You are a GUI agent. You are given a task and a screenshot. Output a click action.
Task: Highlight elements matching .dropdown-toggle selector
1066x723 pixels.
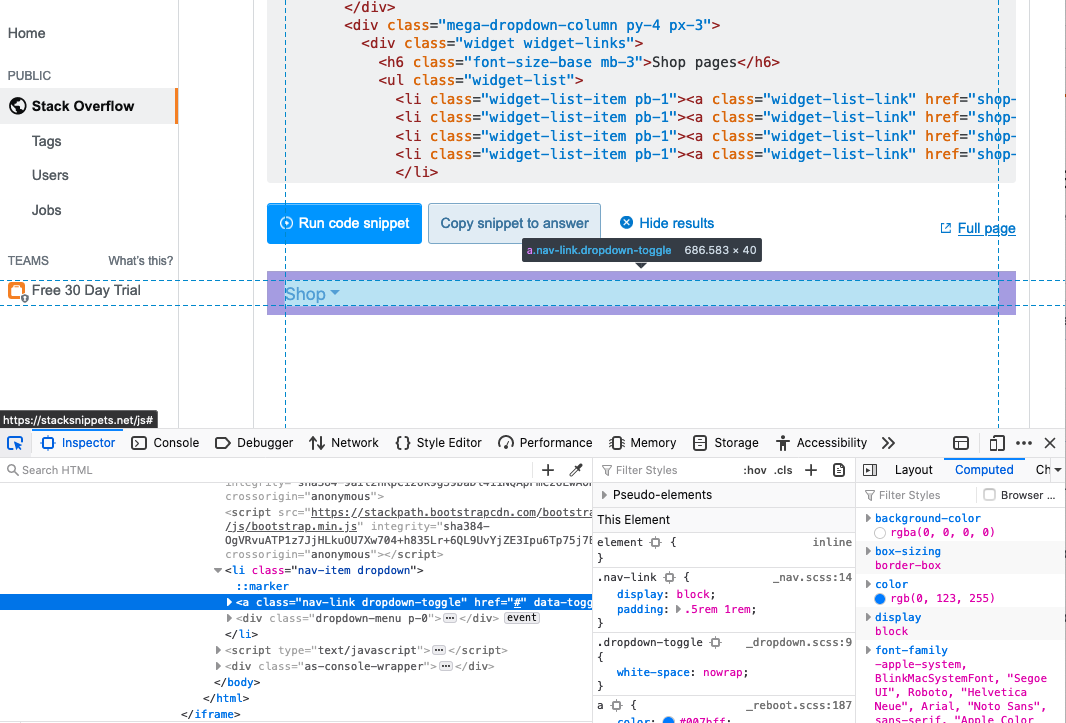pos(715,642)
